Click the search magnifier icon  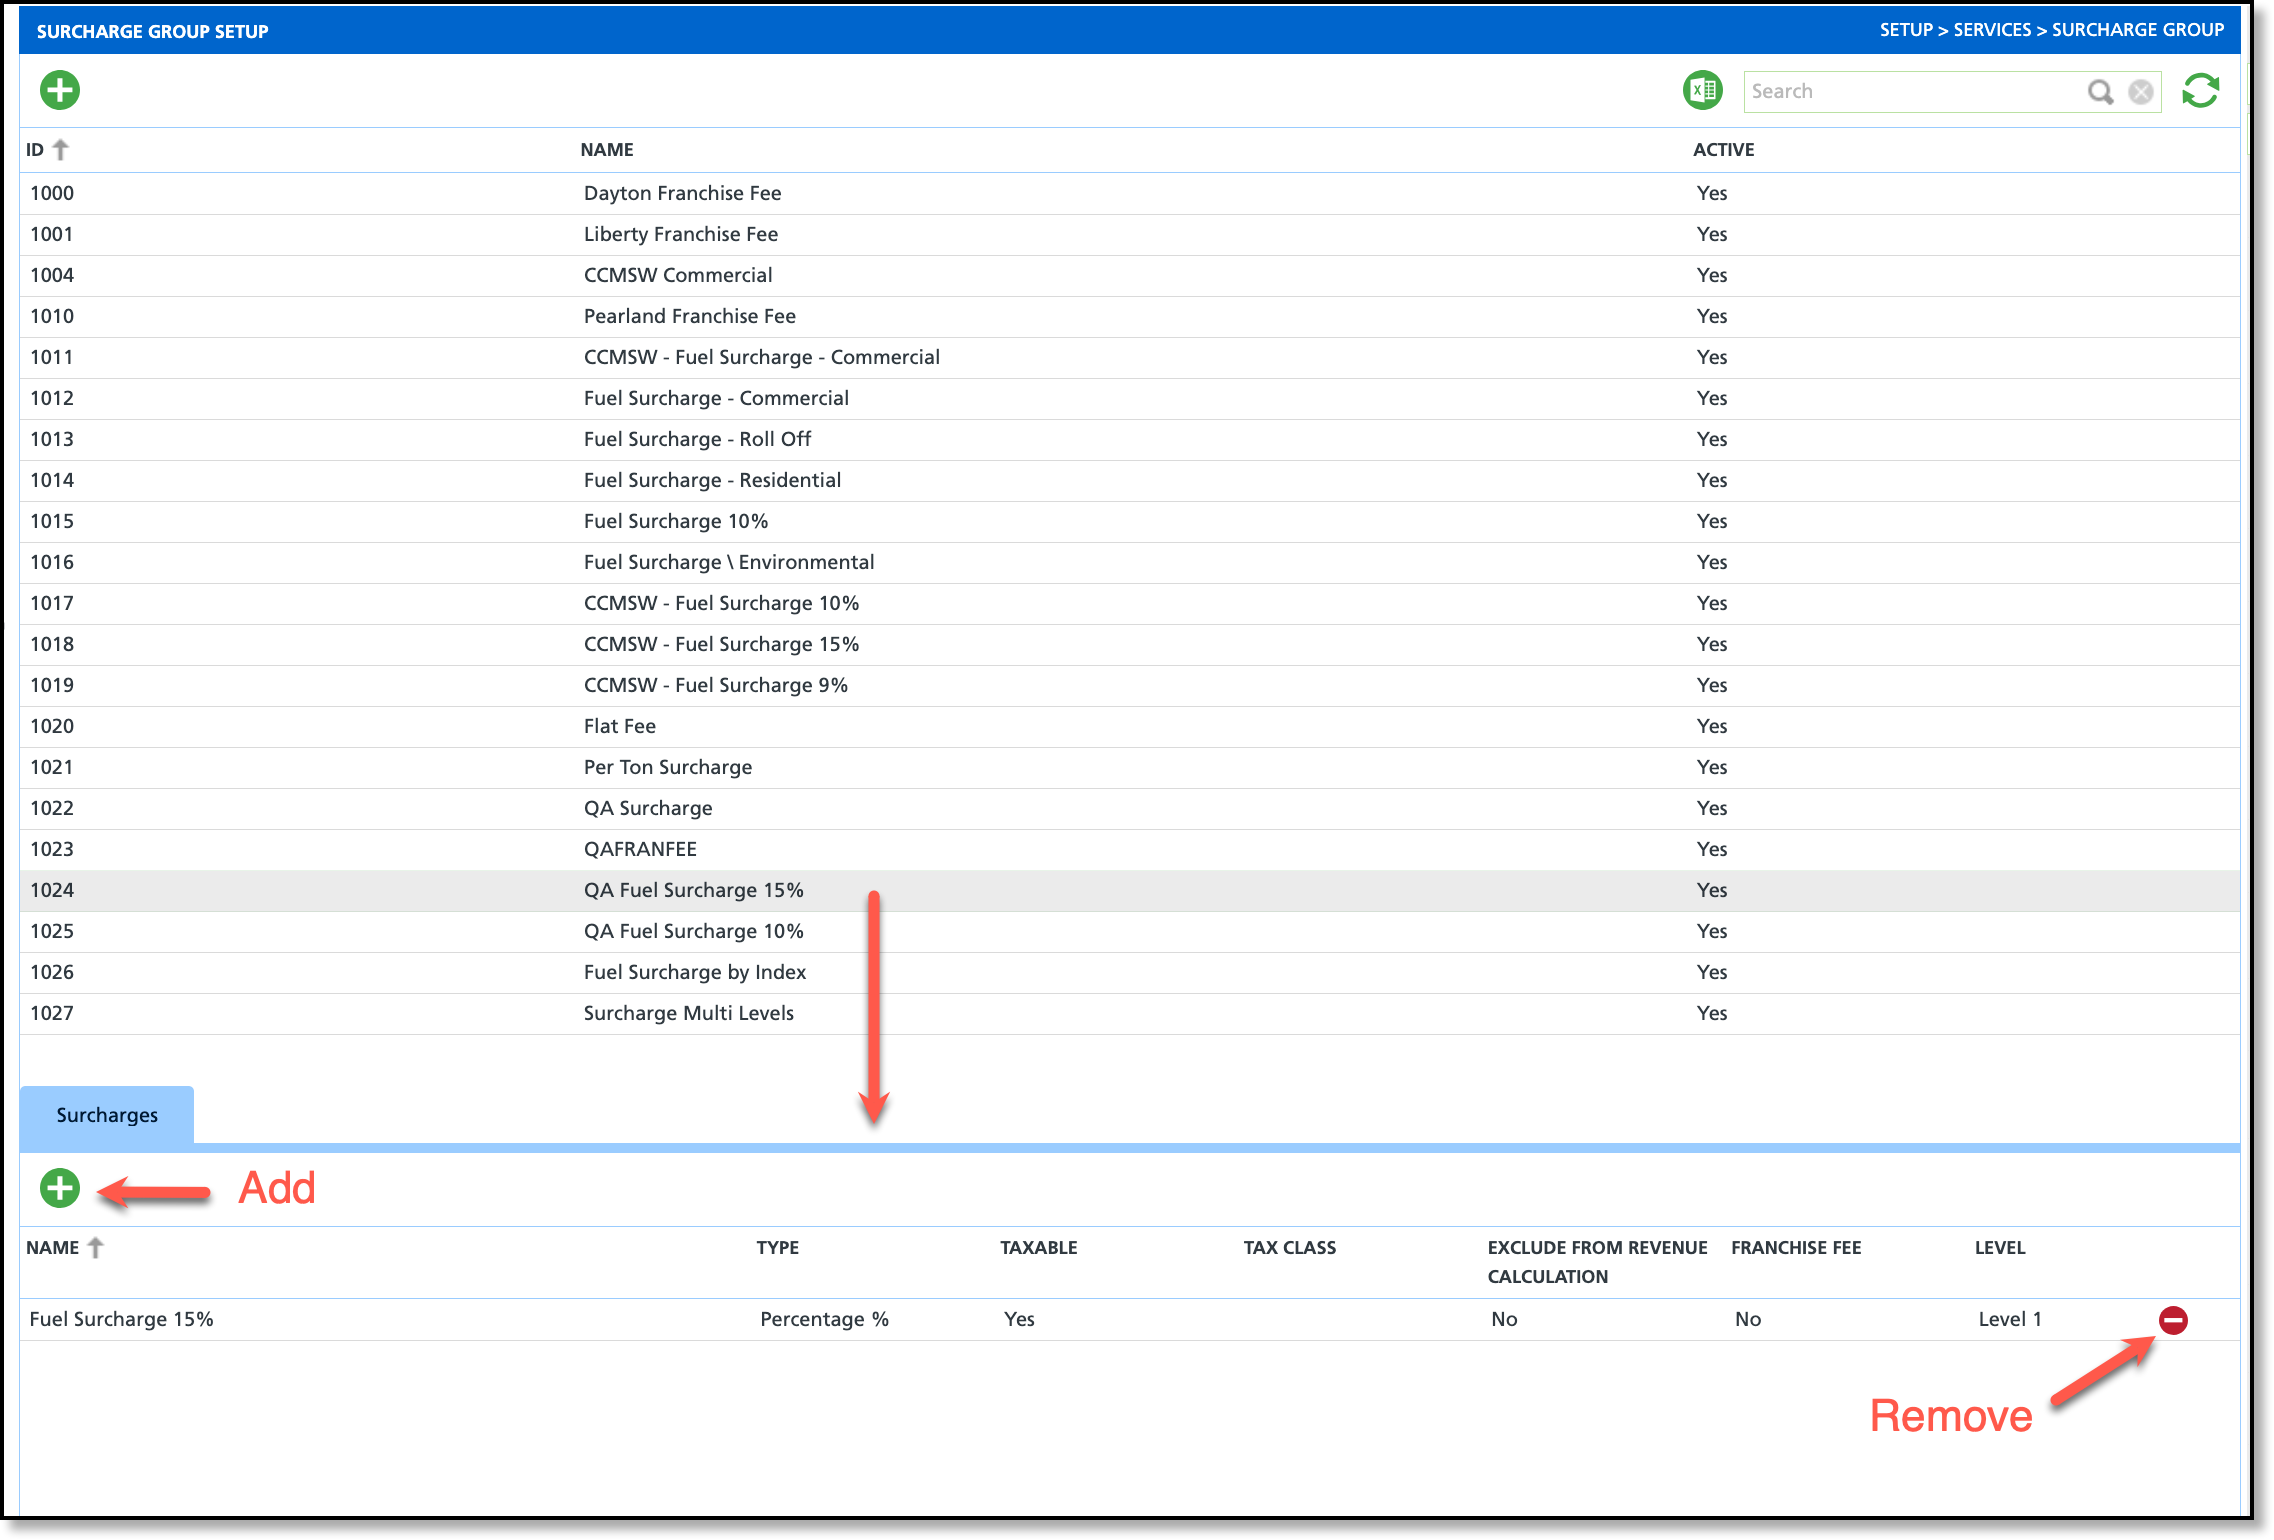click(x=2100, y=92)
